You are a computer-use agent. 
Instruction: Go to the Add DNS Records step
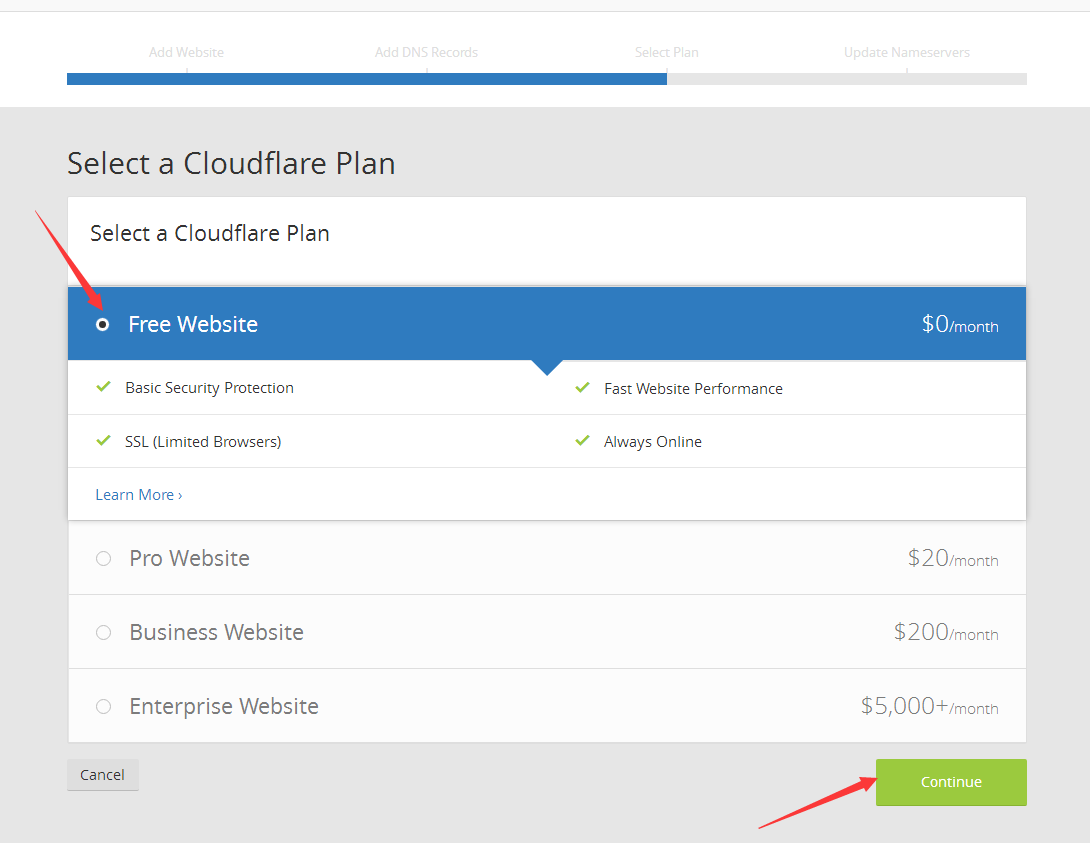[426, 52]
